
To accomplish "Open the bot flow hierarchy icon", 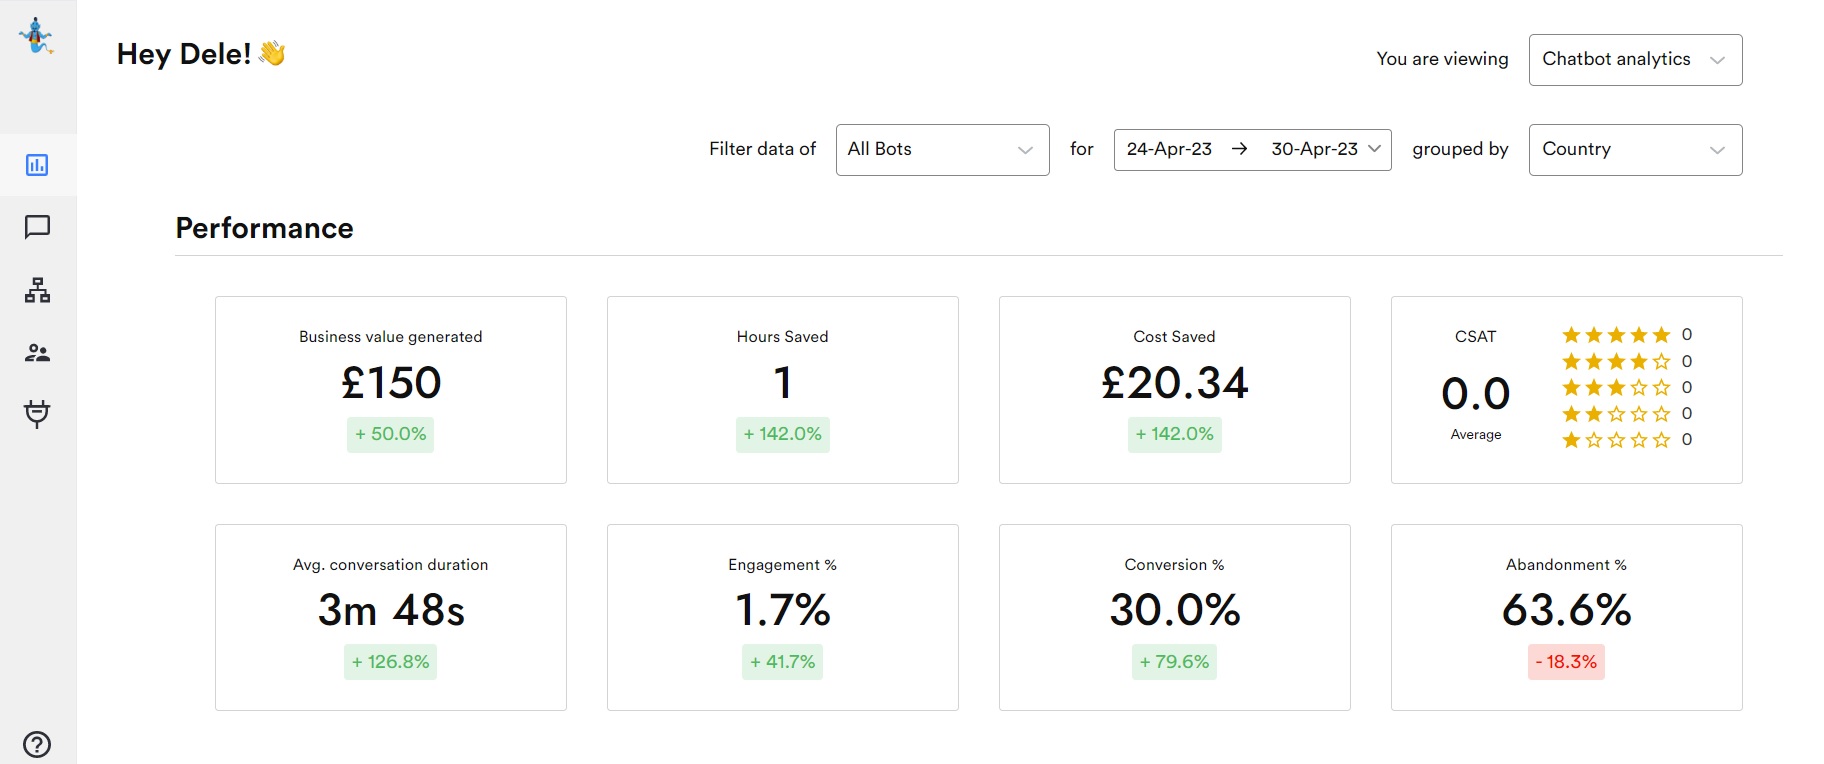I will click(x=37, y=290).
